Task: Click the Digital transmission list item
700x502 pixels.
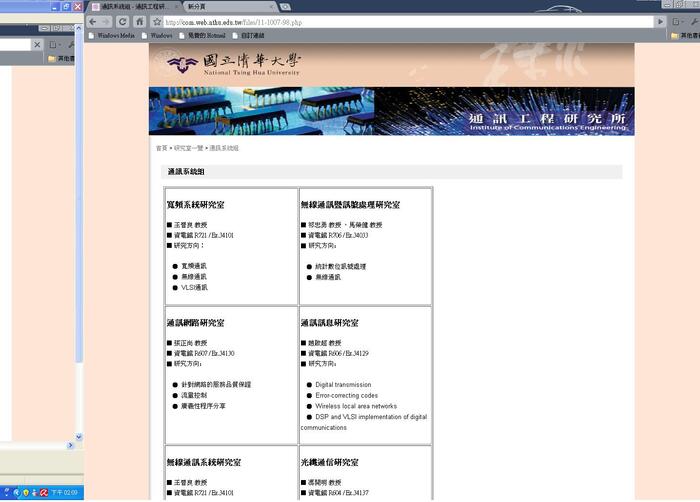Action: click(343, 385)
